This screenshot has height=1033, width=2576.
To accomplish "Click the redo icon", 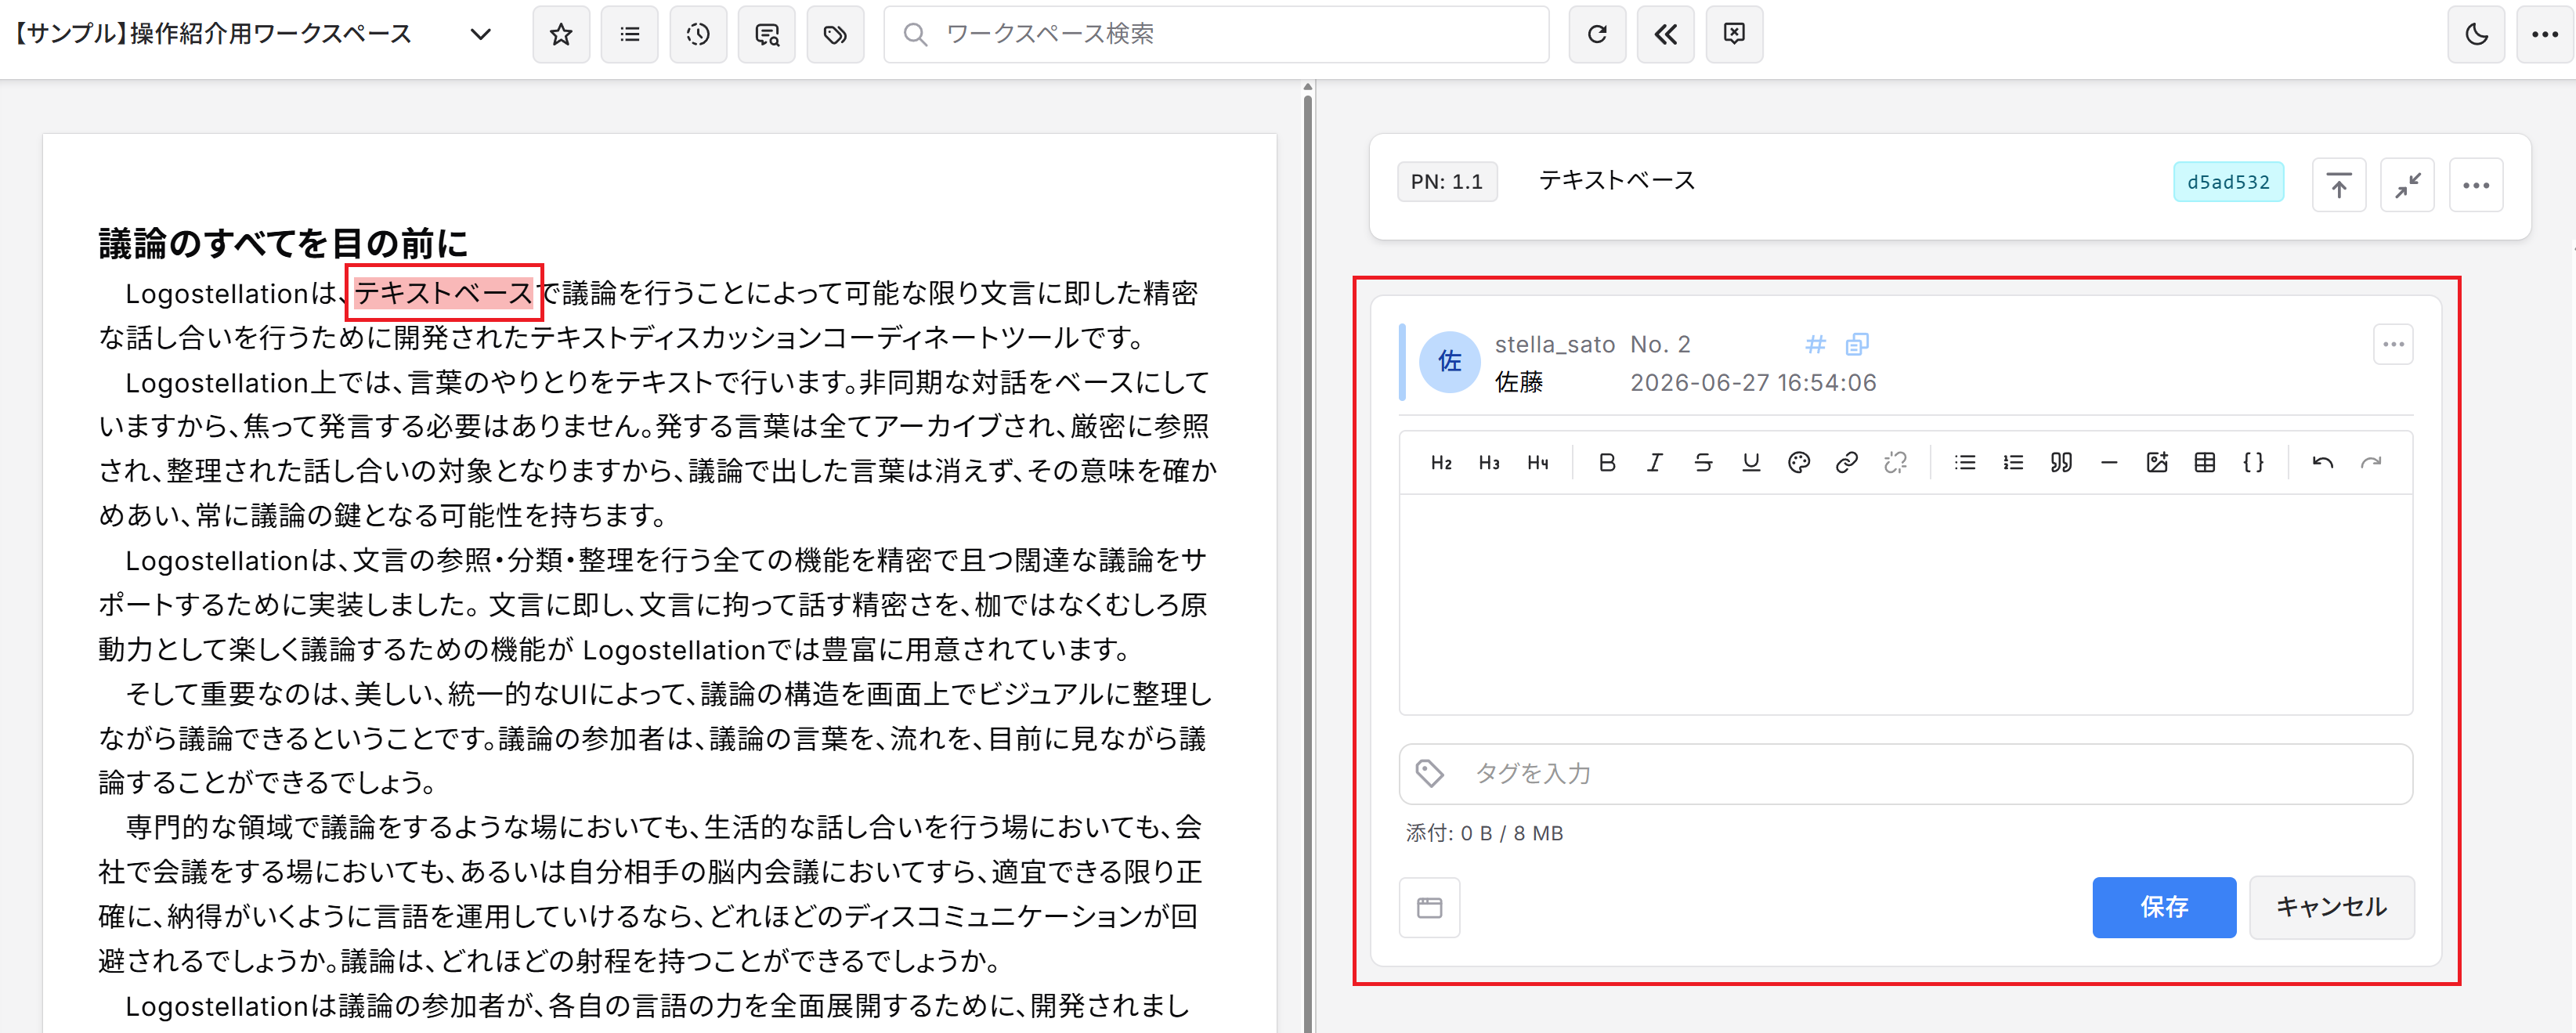I will click(2371, 463).
